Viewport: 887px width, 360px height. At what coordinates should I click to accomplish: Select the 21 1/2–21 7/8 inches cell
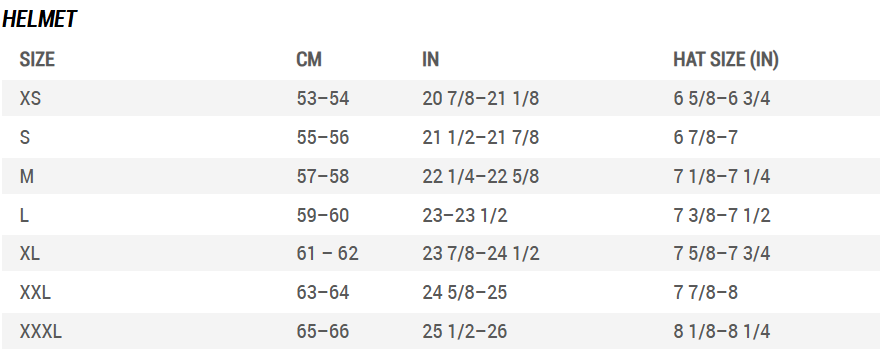pos(481,138)
